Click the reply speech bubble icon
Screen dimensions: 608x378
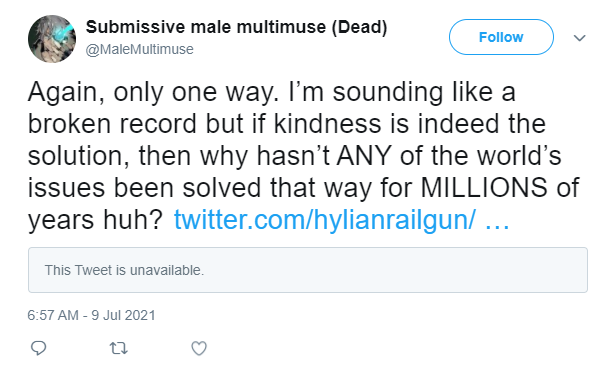tap(38, 348)
